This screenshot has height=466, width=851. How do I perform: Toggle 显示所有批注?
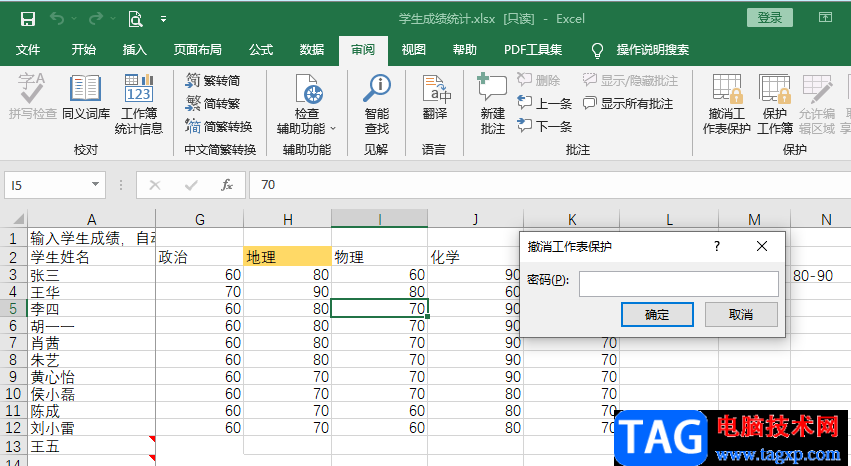(628, 104)
